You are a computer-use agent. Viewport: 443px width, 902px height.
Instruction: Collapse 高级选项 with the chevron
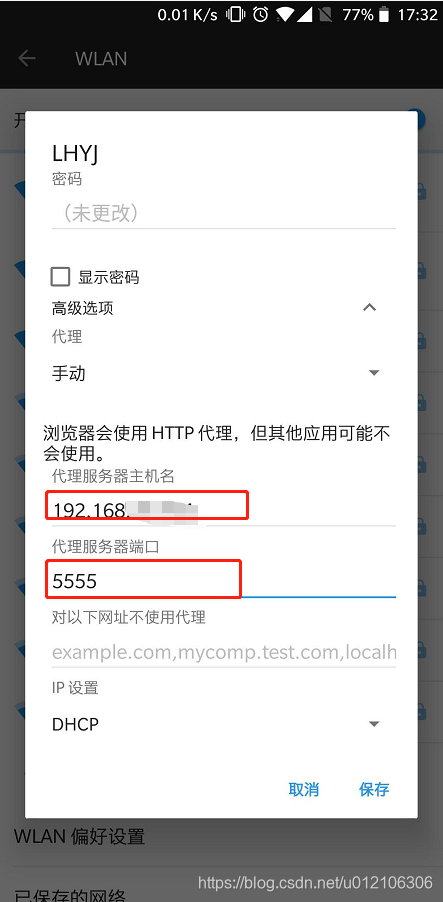pyautogui.click(x=369, y=308)
